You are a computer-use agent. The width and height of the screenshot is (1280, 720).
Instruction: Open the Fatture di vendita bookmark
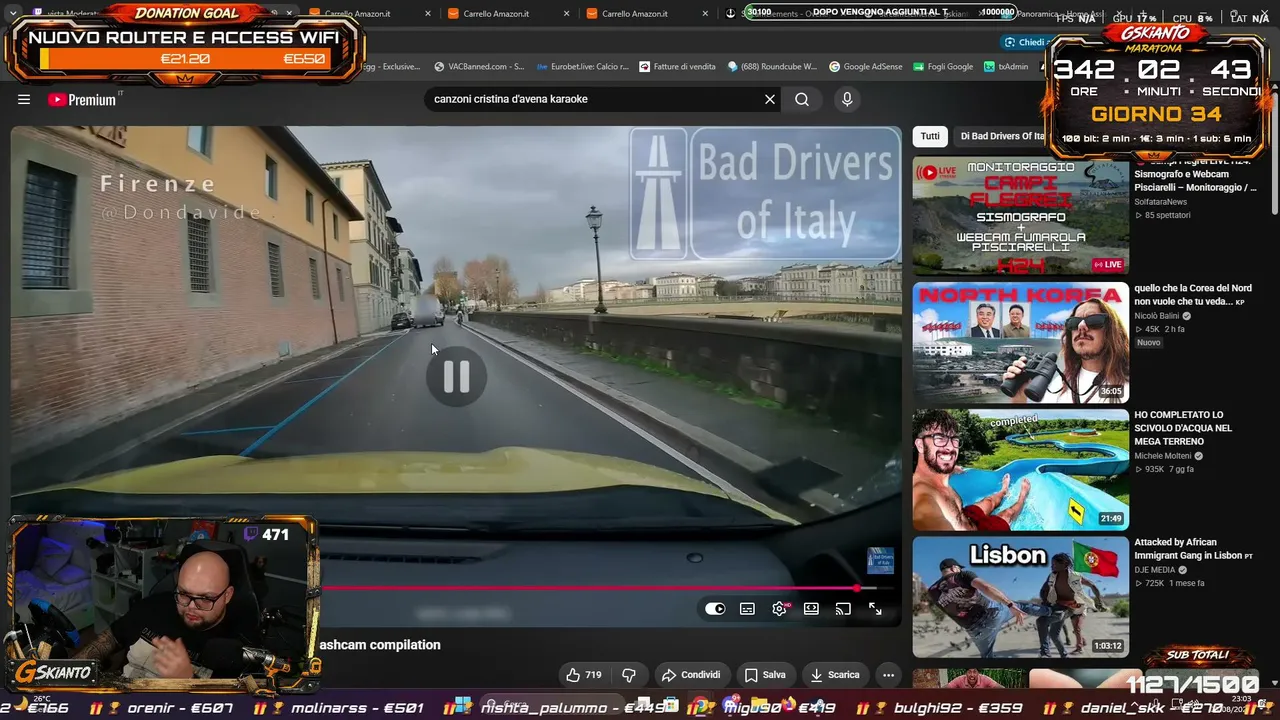click(676, 67)
